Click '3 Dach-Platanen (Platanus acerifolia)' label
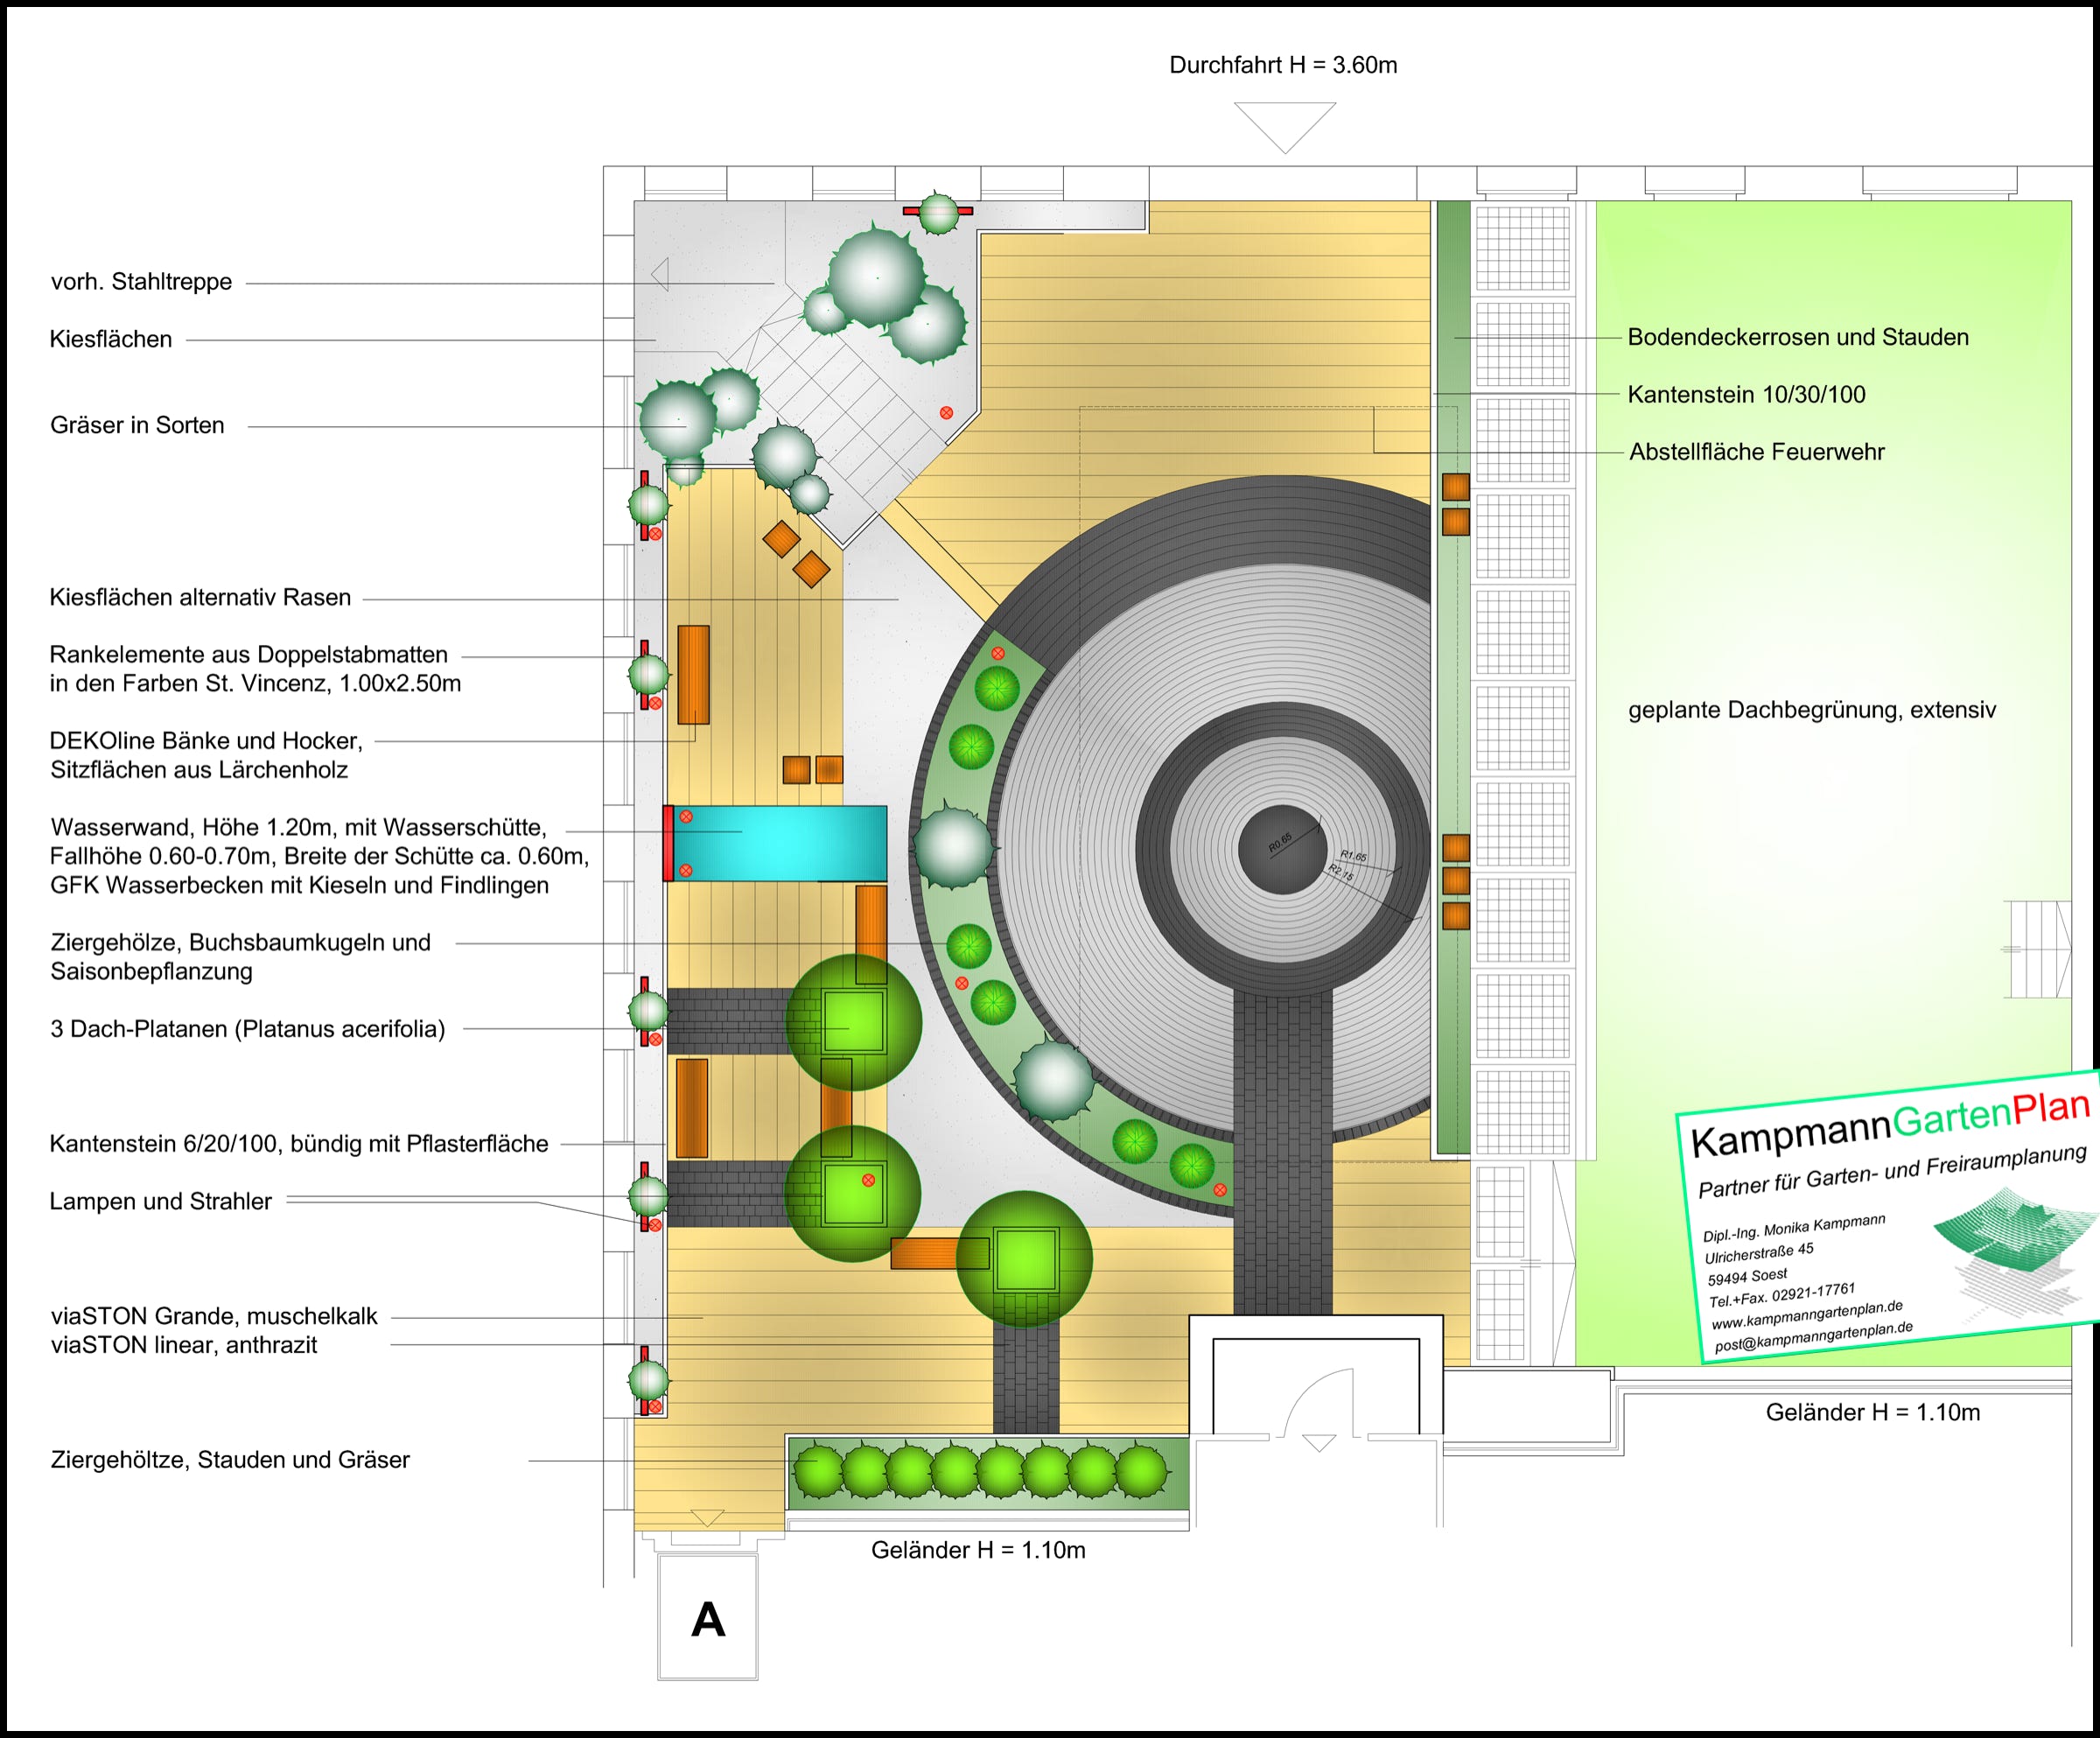 (248, 1029)
